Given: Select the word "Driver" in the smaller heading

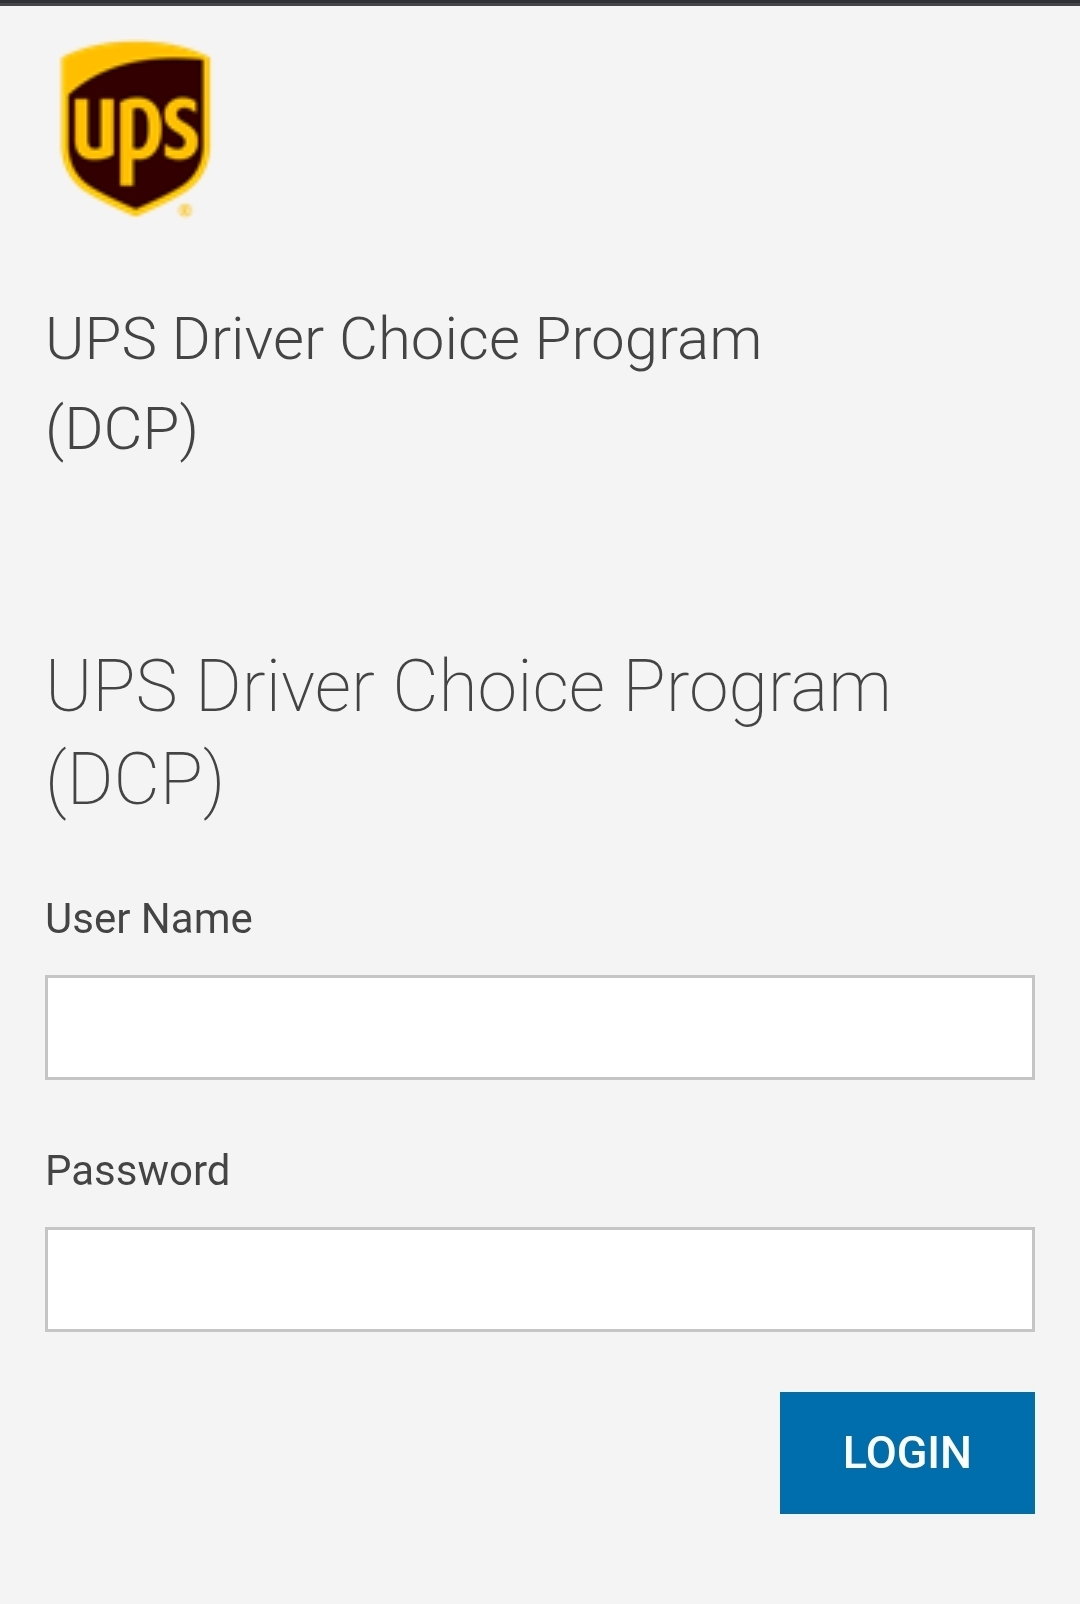Looking at the screenshot, I should pos(248,339).
